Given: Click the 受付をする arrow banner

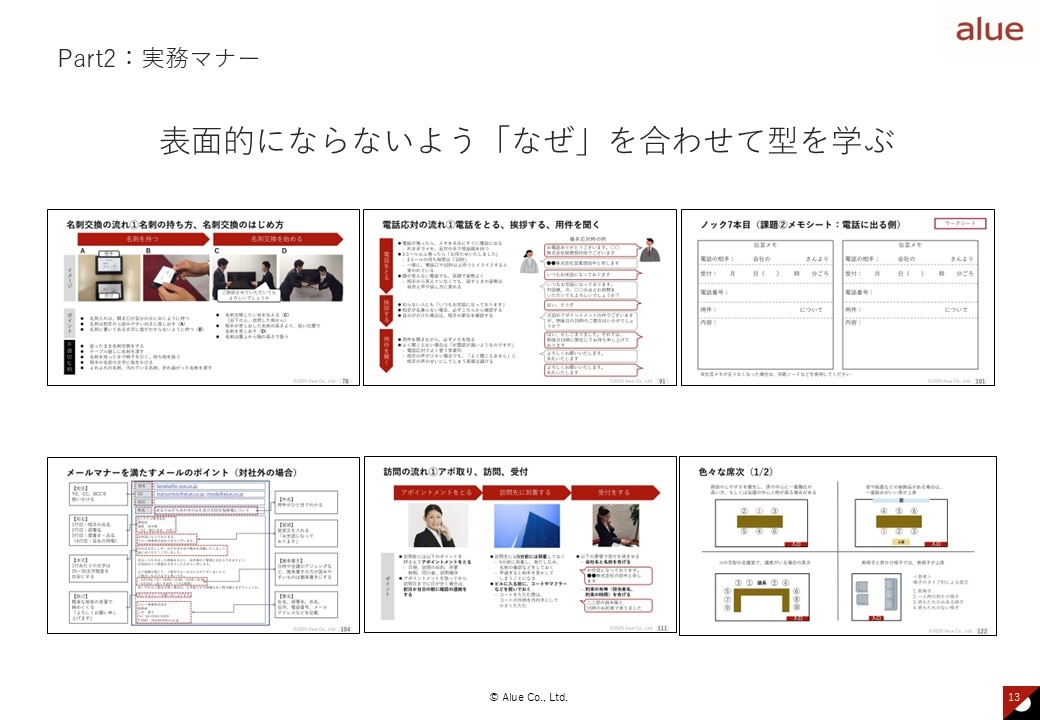Looking at the screenshot, I should tap(616, 492).
